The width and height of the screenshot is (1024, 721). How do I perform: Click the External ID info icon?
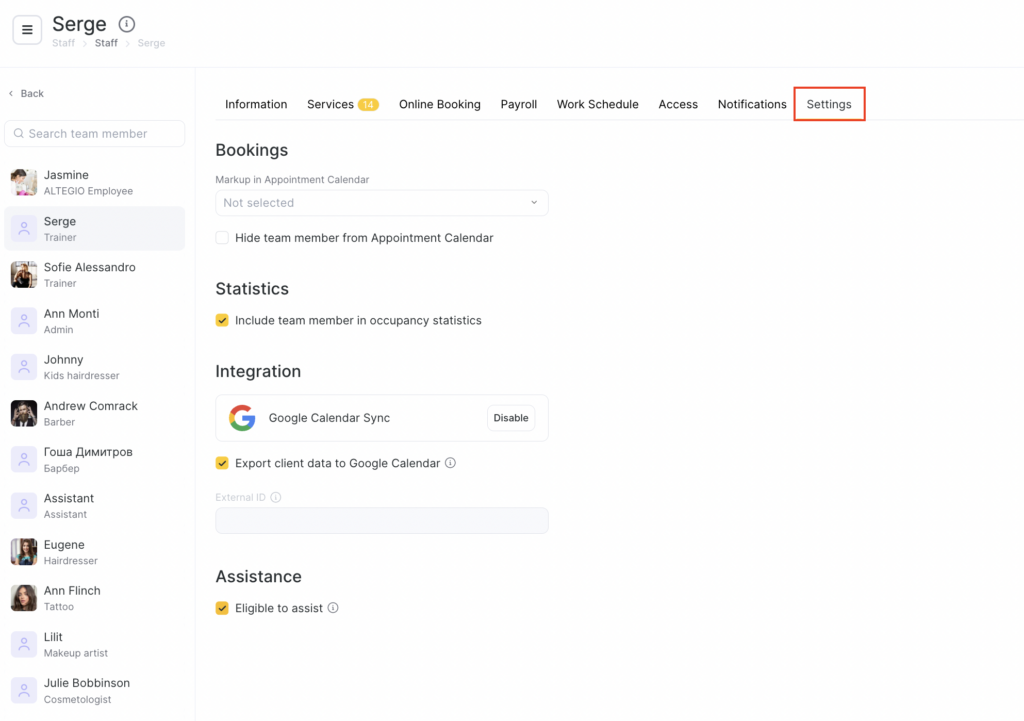click(x=276, y=497)
